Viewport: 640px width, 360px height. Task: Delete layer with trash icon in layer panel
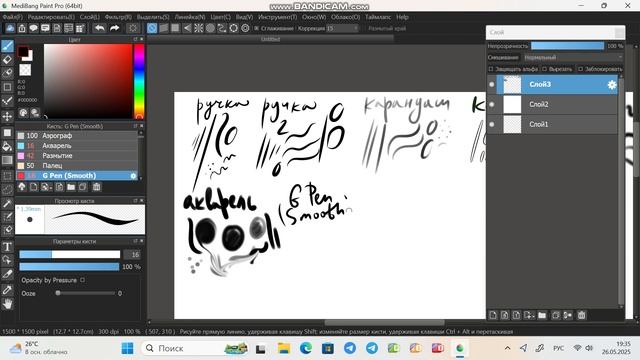pyautogui.click(x=582, y=315)
